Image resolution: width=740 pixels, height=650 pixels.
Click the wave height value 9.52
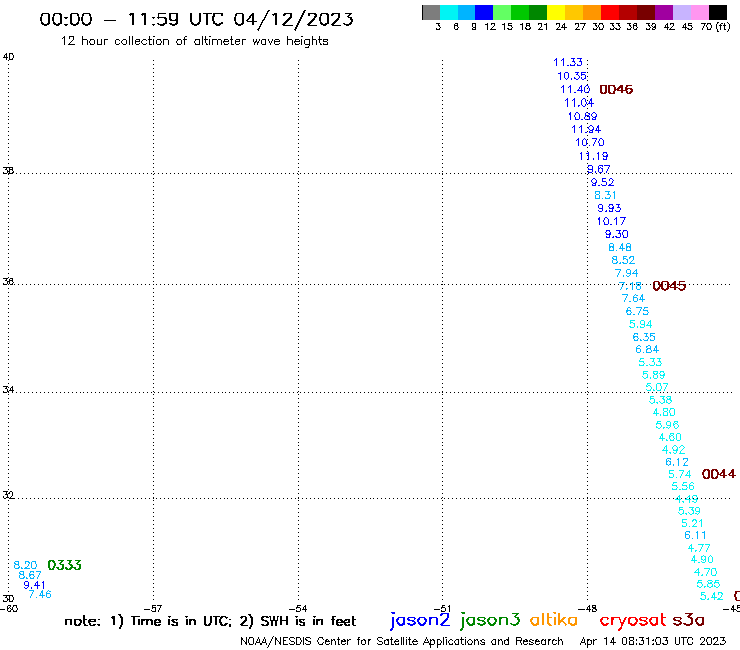pos(602,182)
